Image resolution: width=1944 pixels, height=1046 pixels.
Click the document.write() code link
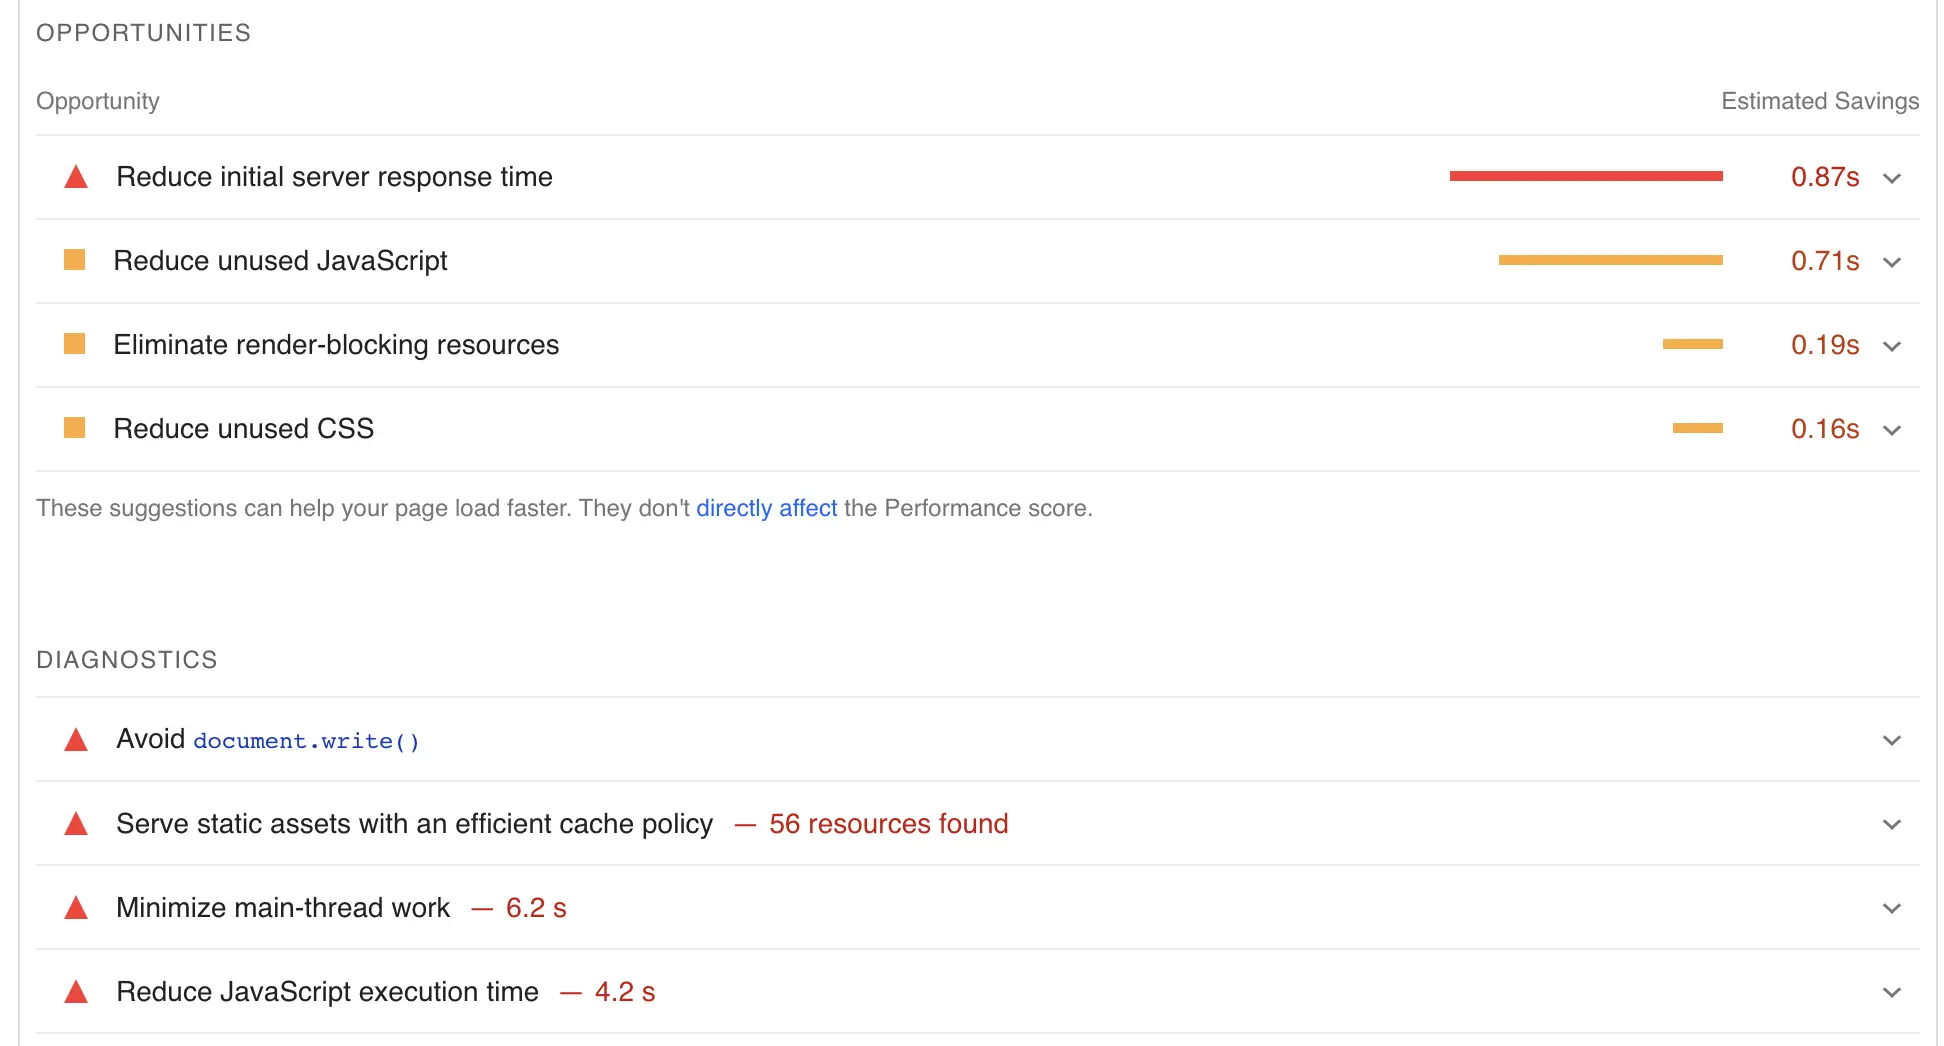(306, 741)
